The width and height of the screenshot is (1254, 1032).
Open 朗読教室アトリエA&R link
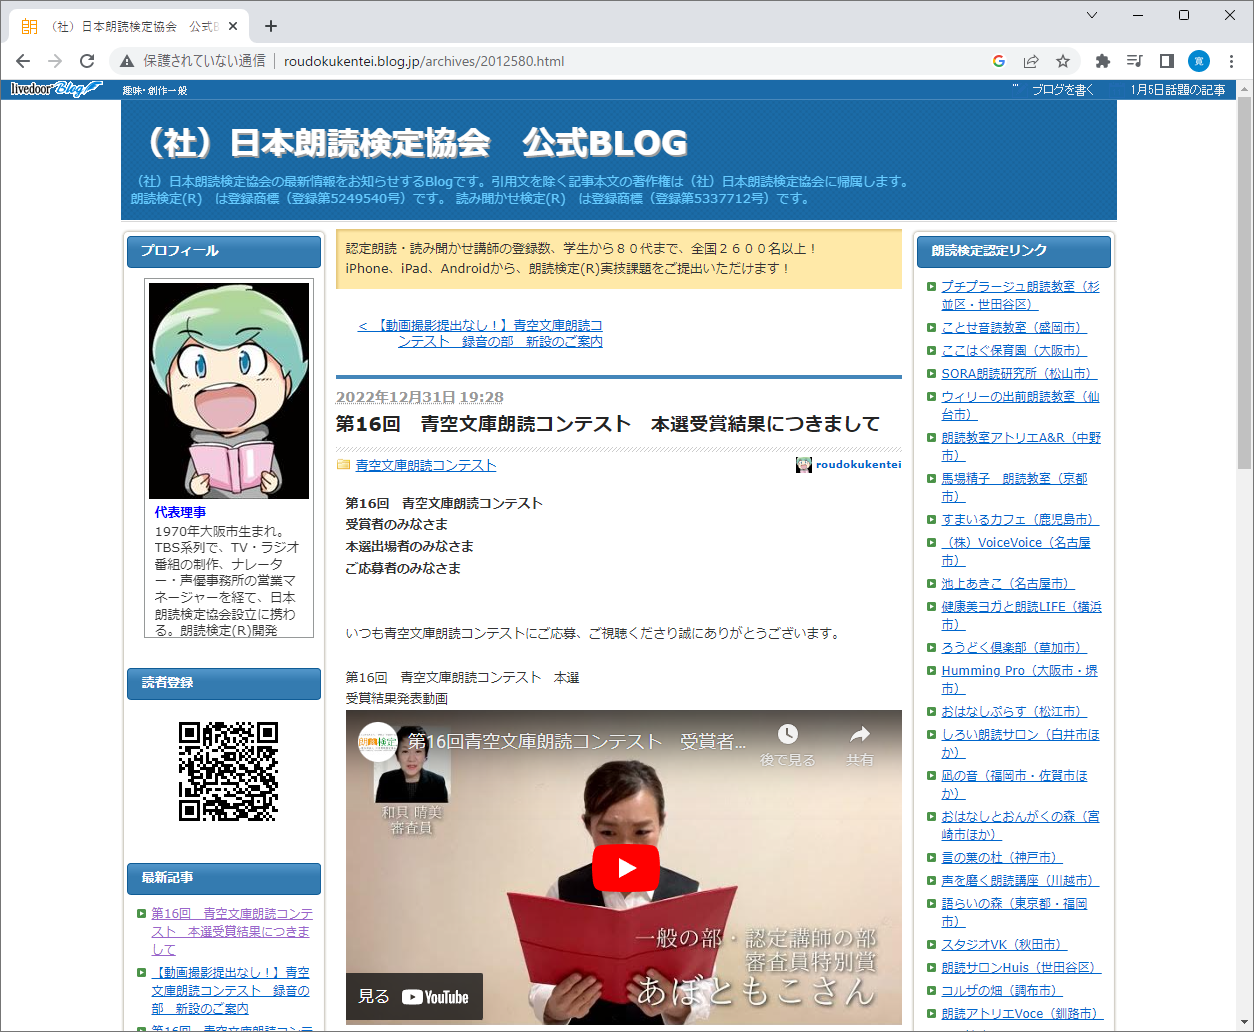point(1021,446)
